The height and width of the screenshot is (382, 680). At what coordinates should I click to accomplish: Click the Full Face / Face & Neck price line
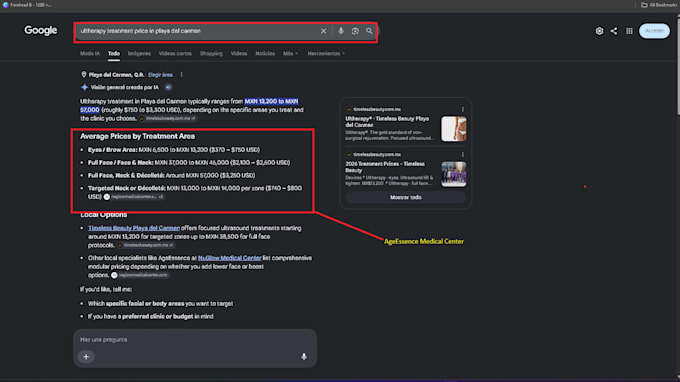pos(189,163)
